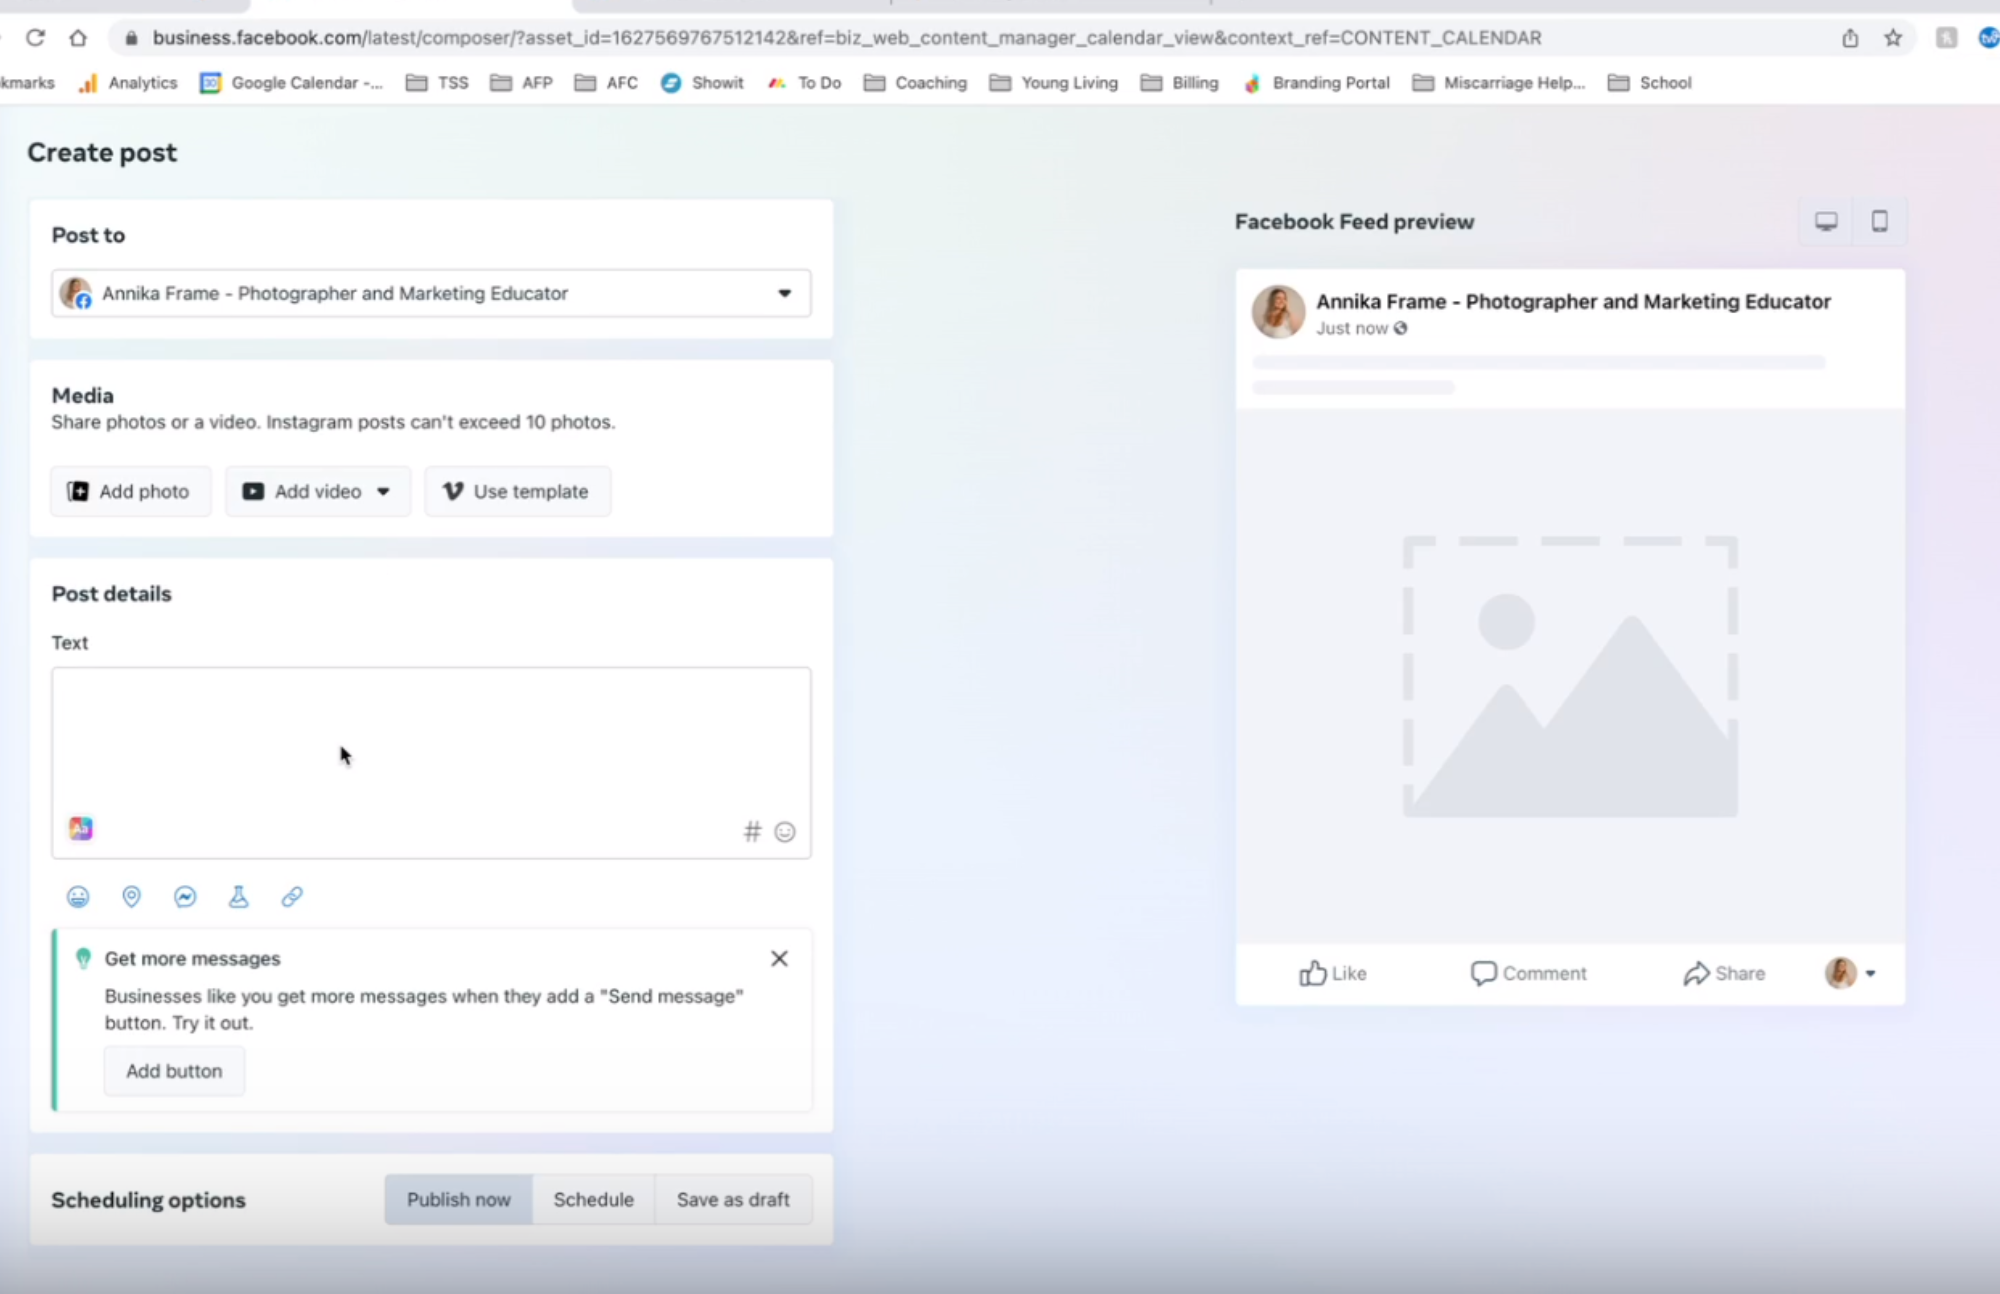Open text styling with the Aa icon

(x=80, y=828)
